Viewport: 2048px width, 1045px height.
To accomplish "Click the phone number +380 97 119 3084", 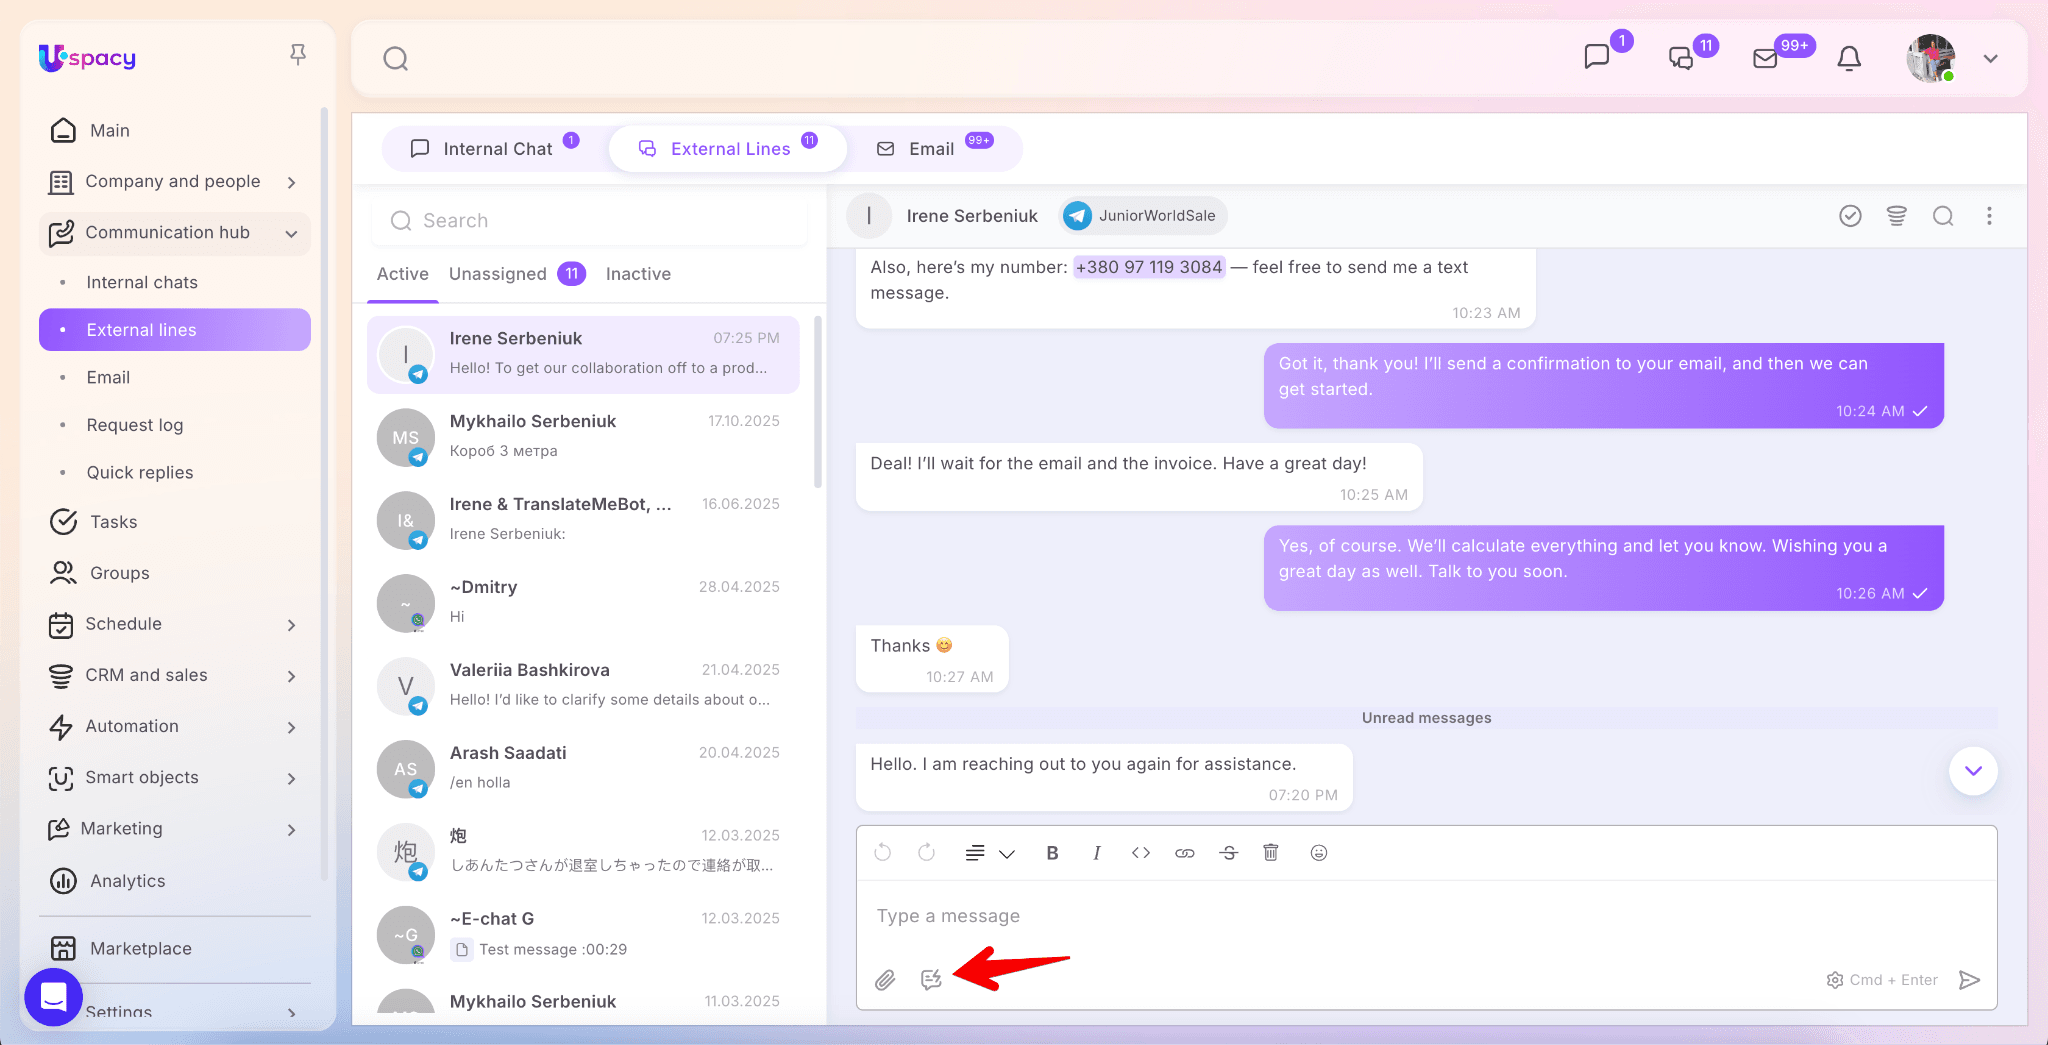I will 1148,267.
